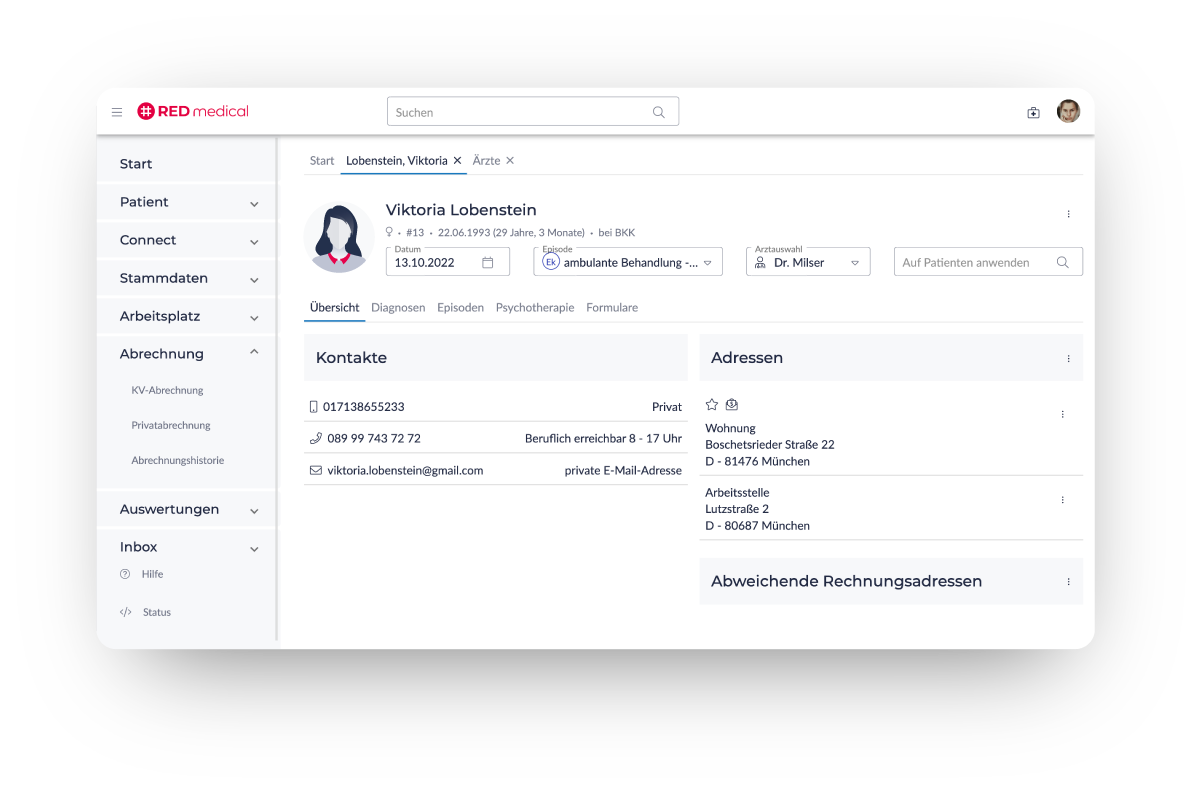Viewport: 1200px width, 792px height.
Task: Open the hamburger navigation menu
Action: click(117, 112)
